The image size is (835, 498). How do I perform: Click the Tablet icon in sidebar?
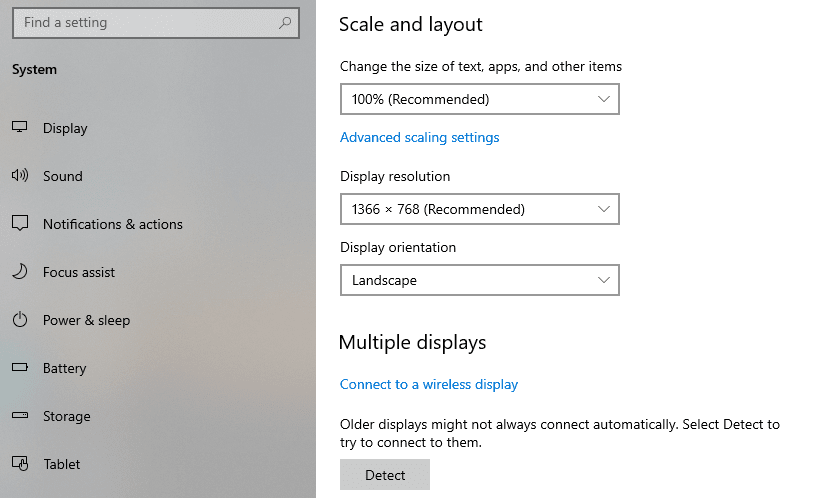(19, 464)
